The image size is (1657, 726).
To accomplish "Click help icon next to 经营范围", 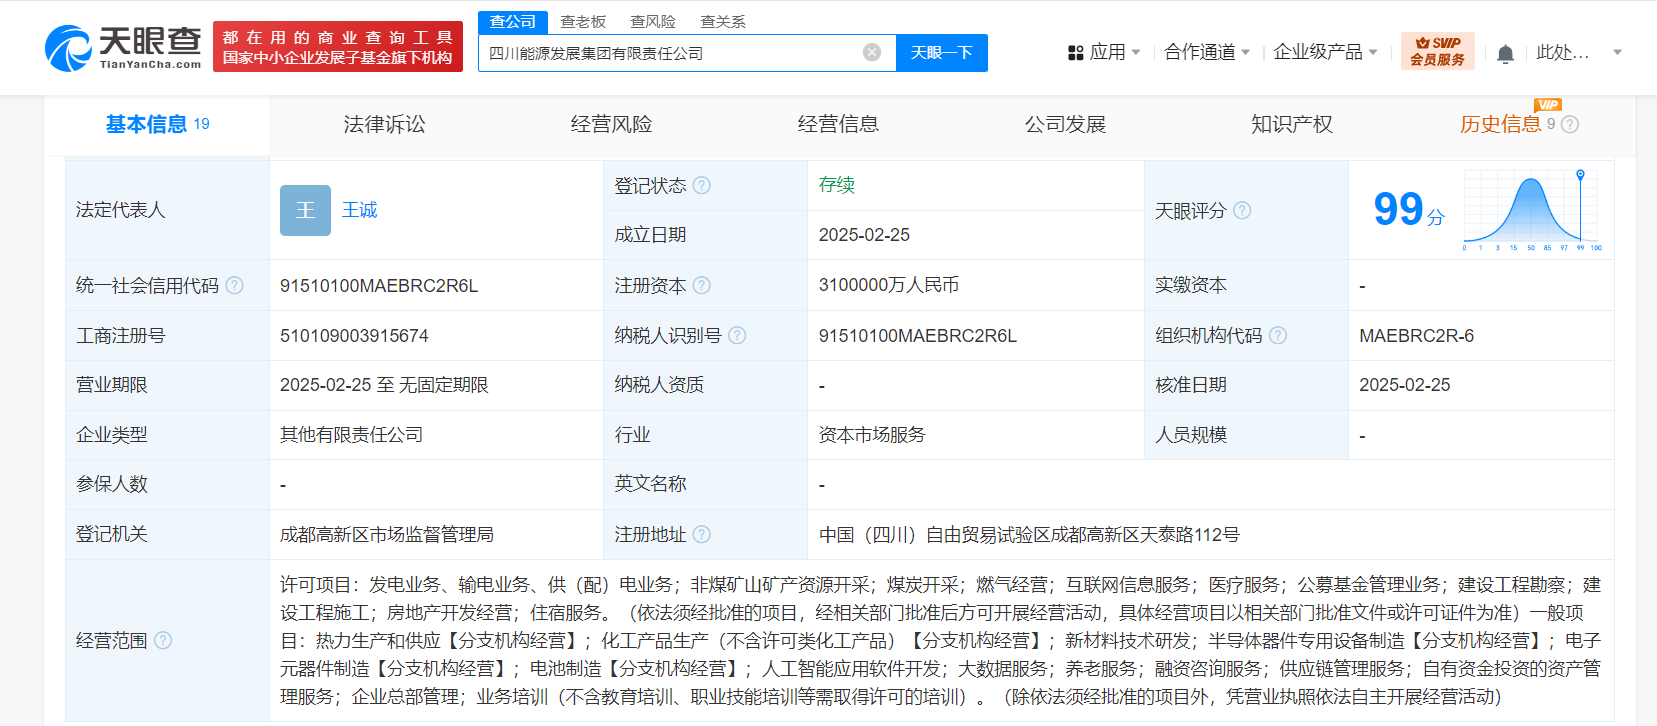I will 163,640.
